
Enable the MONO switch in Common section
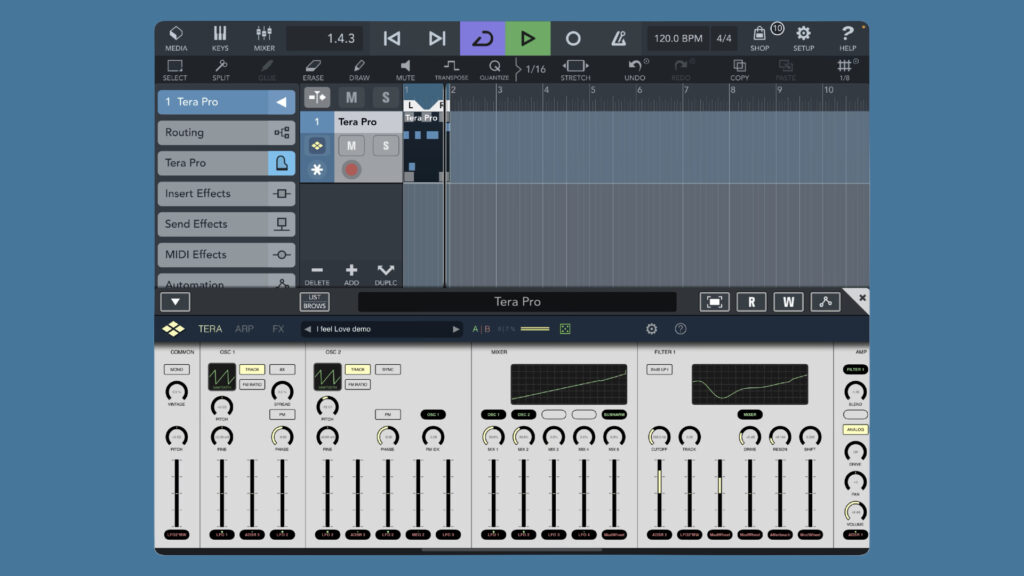click(x=176, y=369)
